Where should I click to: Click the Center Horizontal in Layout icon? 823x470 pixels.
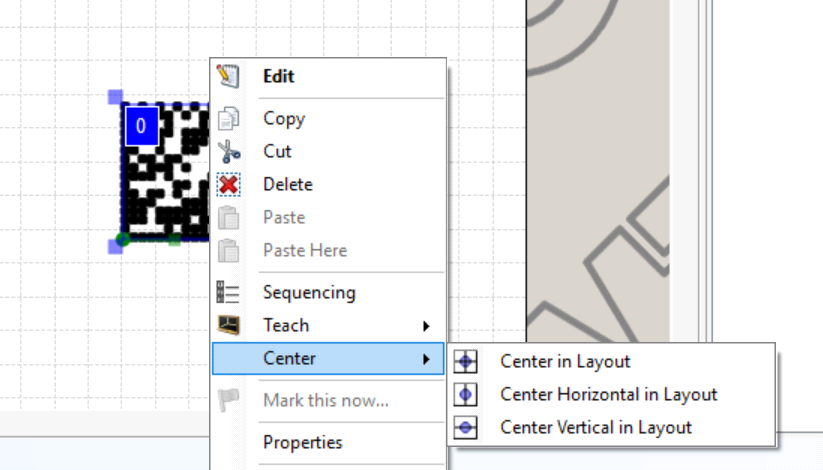(466, 394)
